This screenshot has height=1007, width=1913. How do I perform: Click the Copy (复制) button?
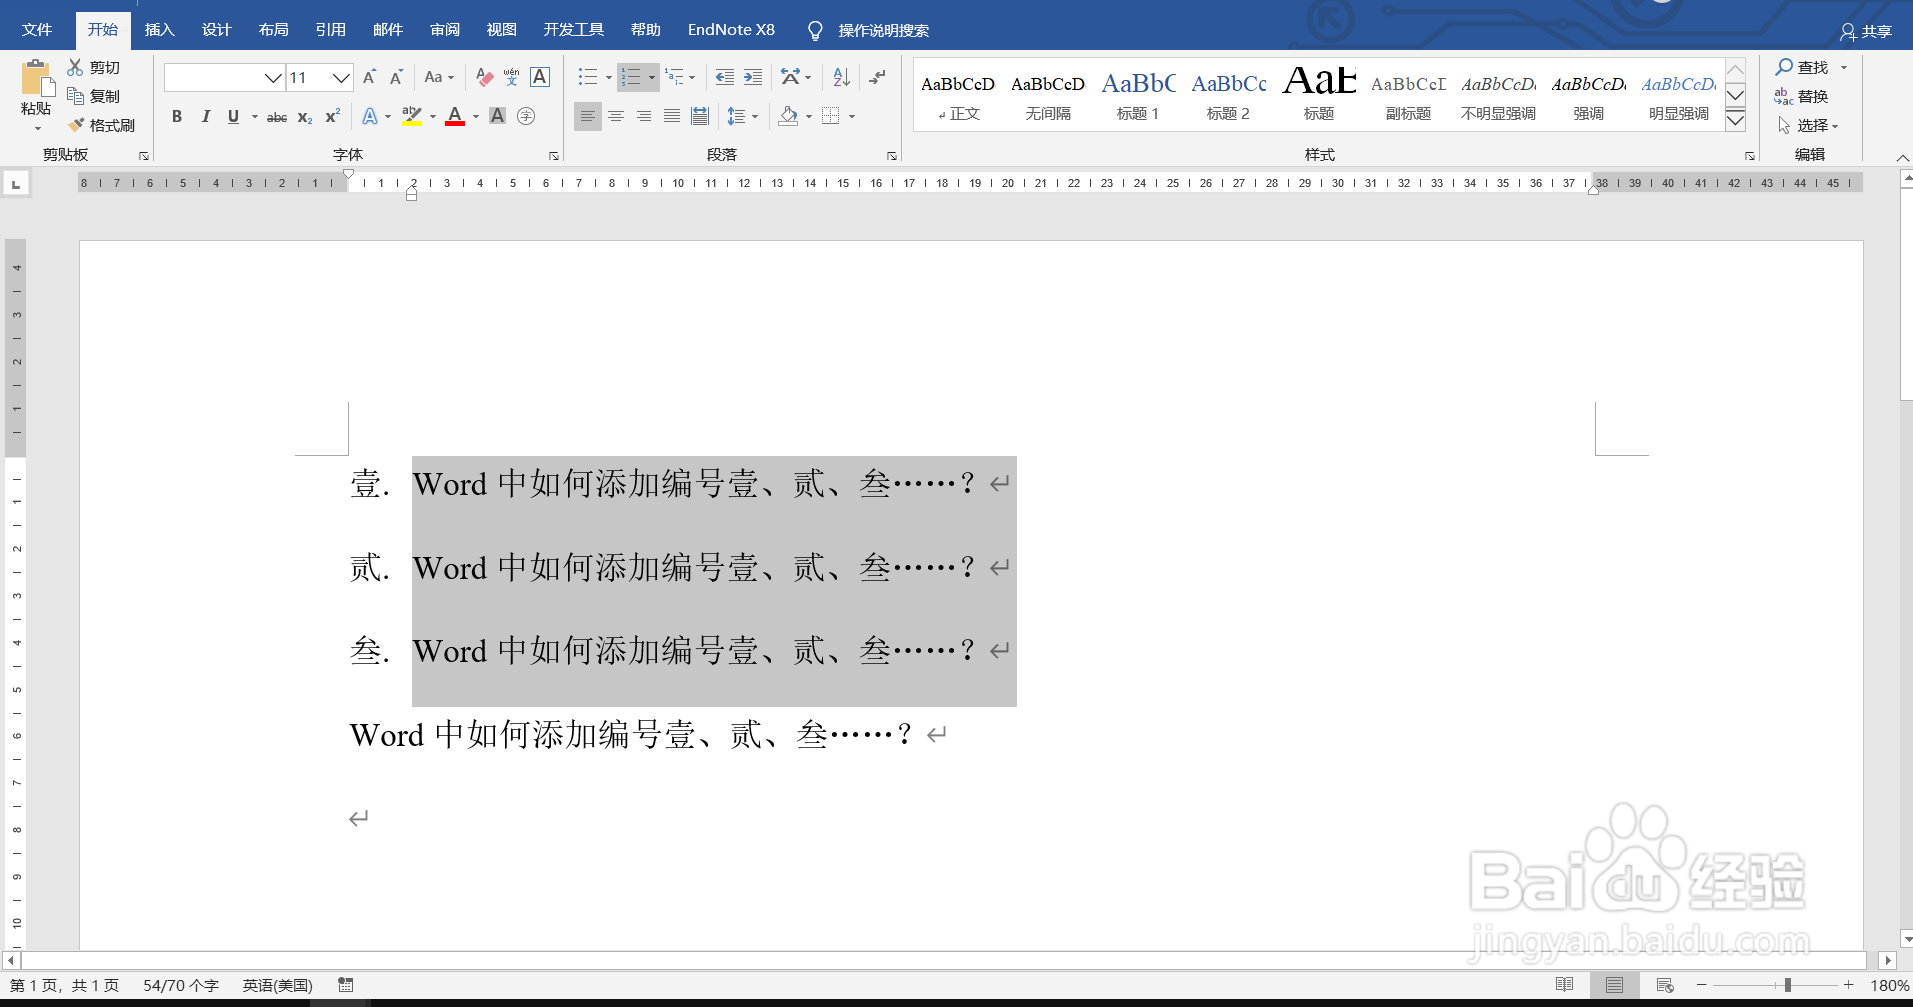(x=94, y=96)
